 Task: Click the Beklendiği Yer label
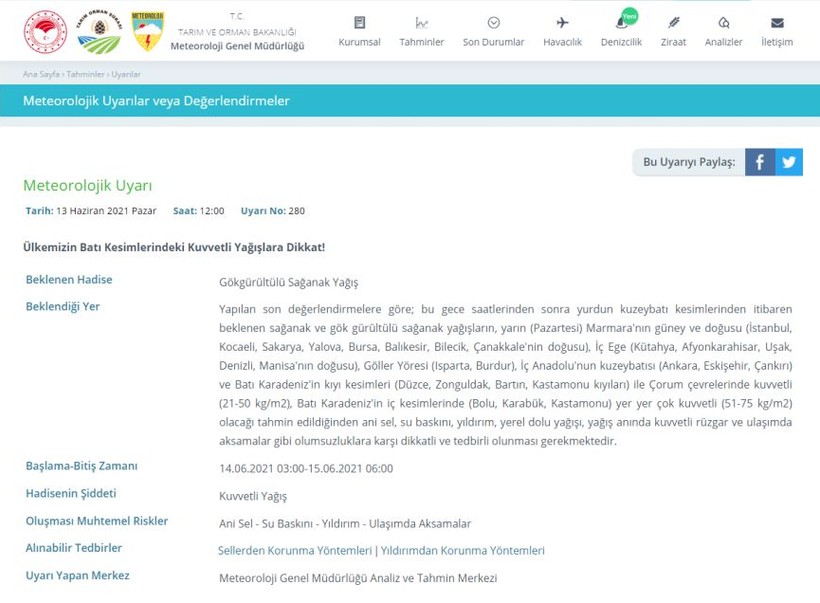click(x=62, y=306)
